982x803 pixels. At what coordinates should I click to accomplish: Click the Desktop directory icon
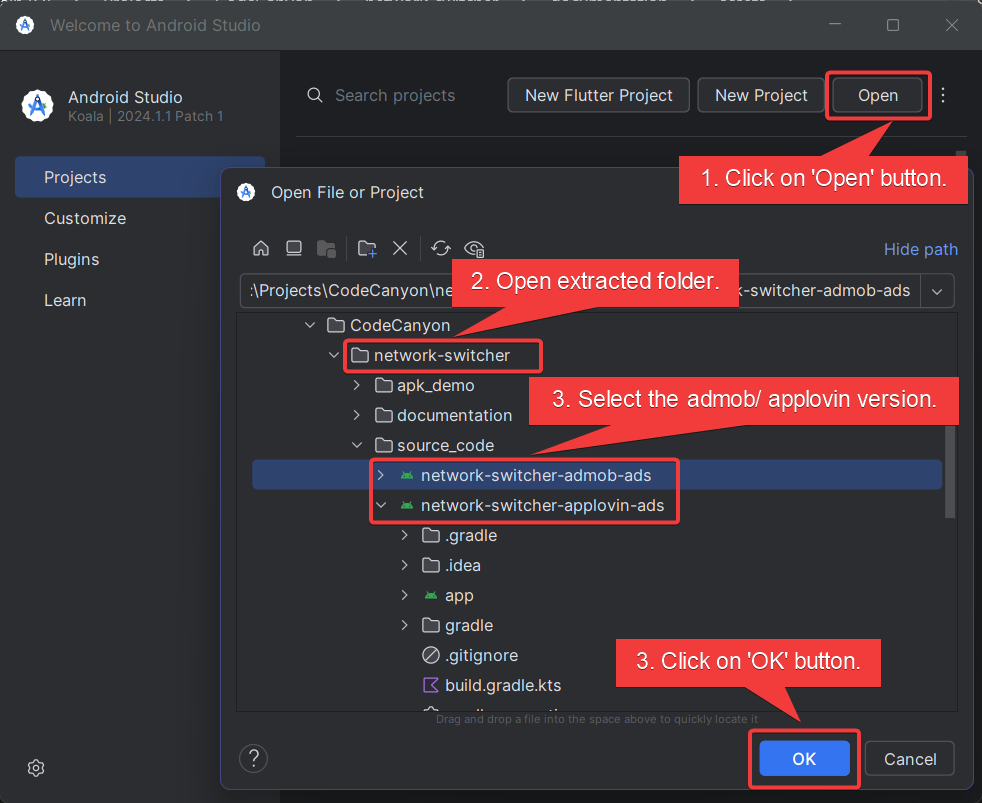tap(294, 249)
